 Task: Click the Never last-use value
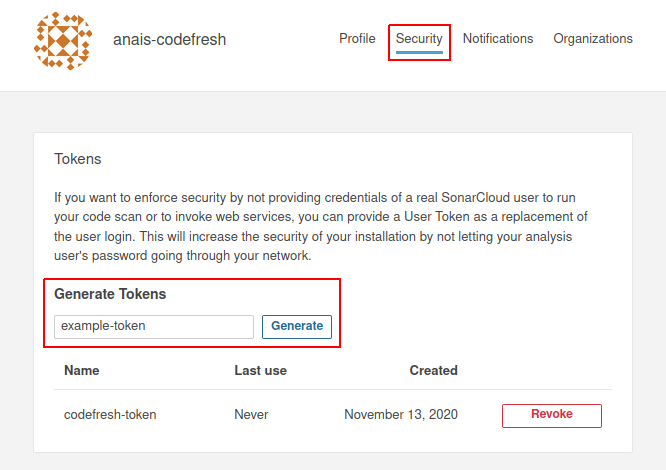tap(251, 414)
